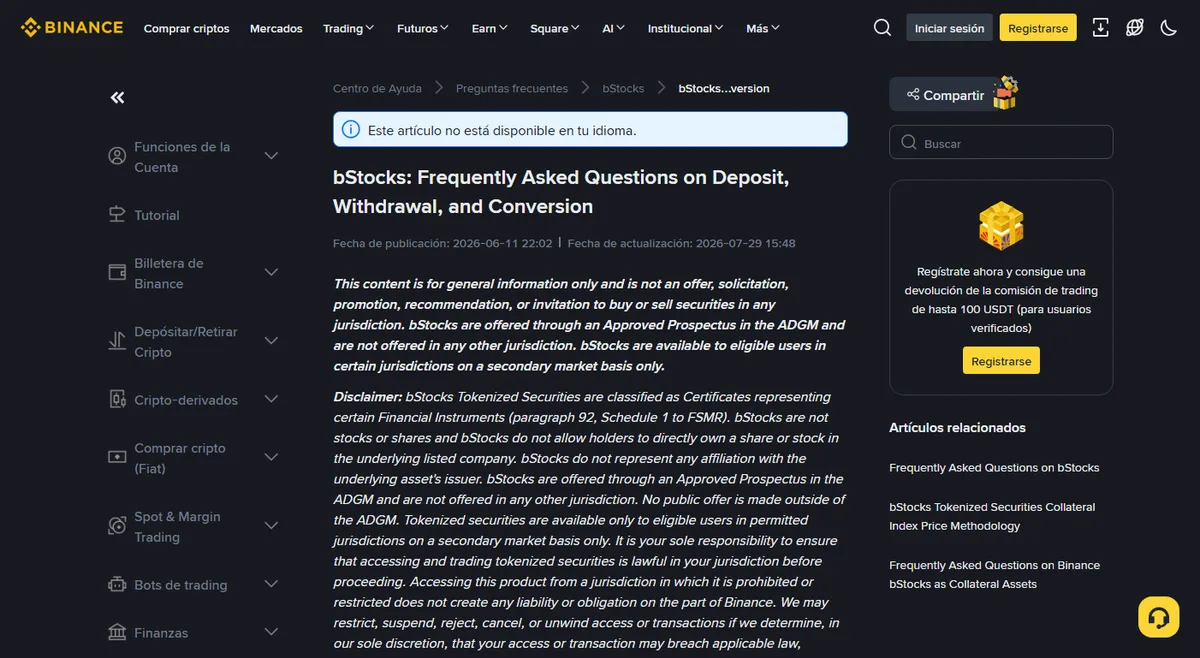
Task: Go to Mercados in top navigation
Action: coord(276,28)
